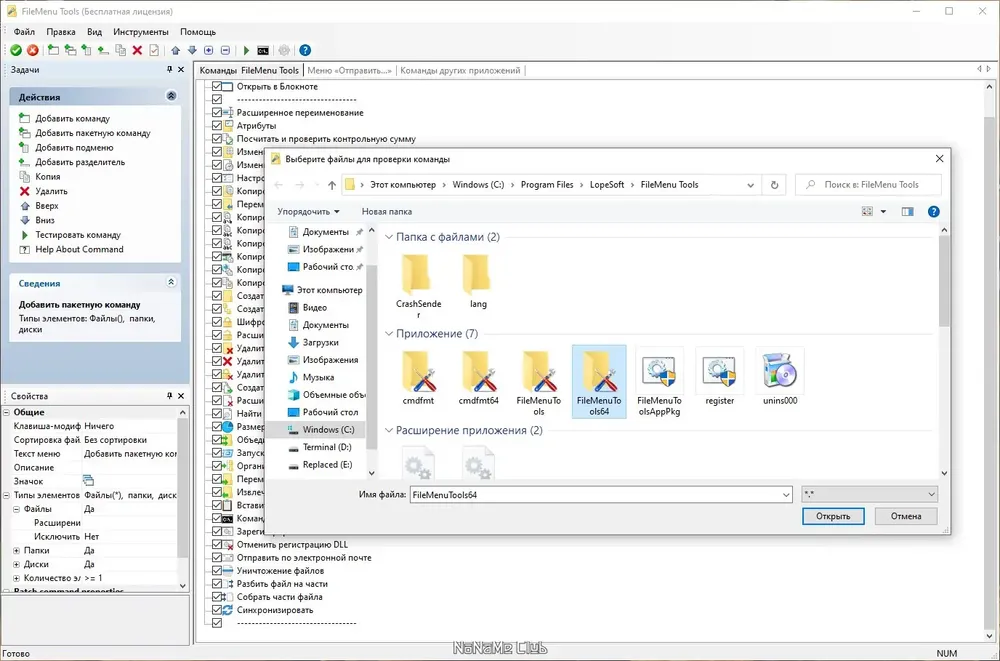Click the Expand all plus toolbar icon
1000x661 pixels.
click(209, 50)
